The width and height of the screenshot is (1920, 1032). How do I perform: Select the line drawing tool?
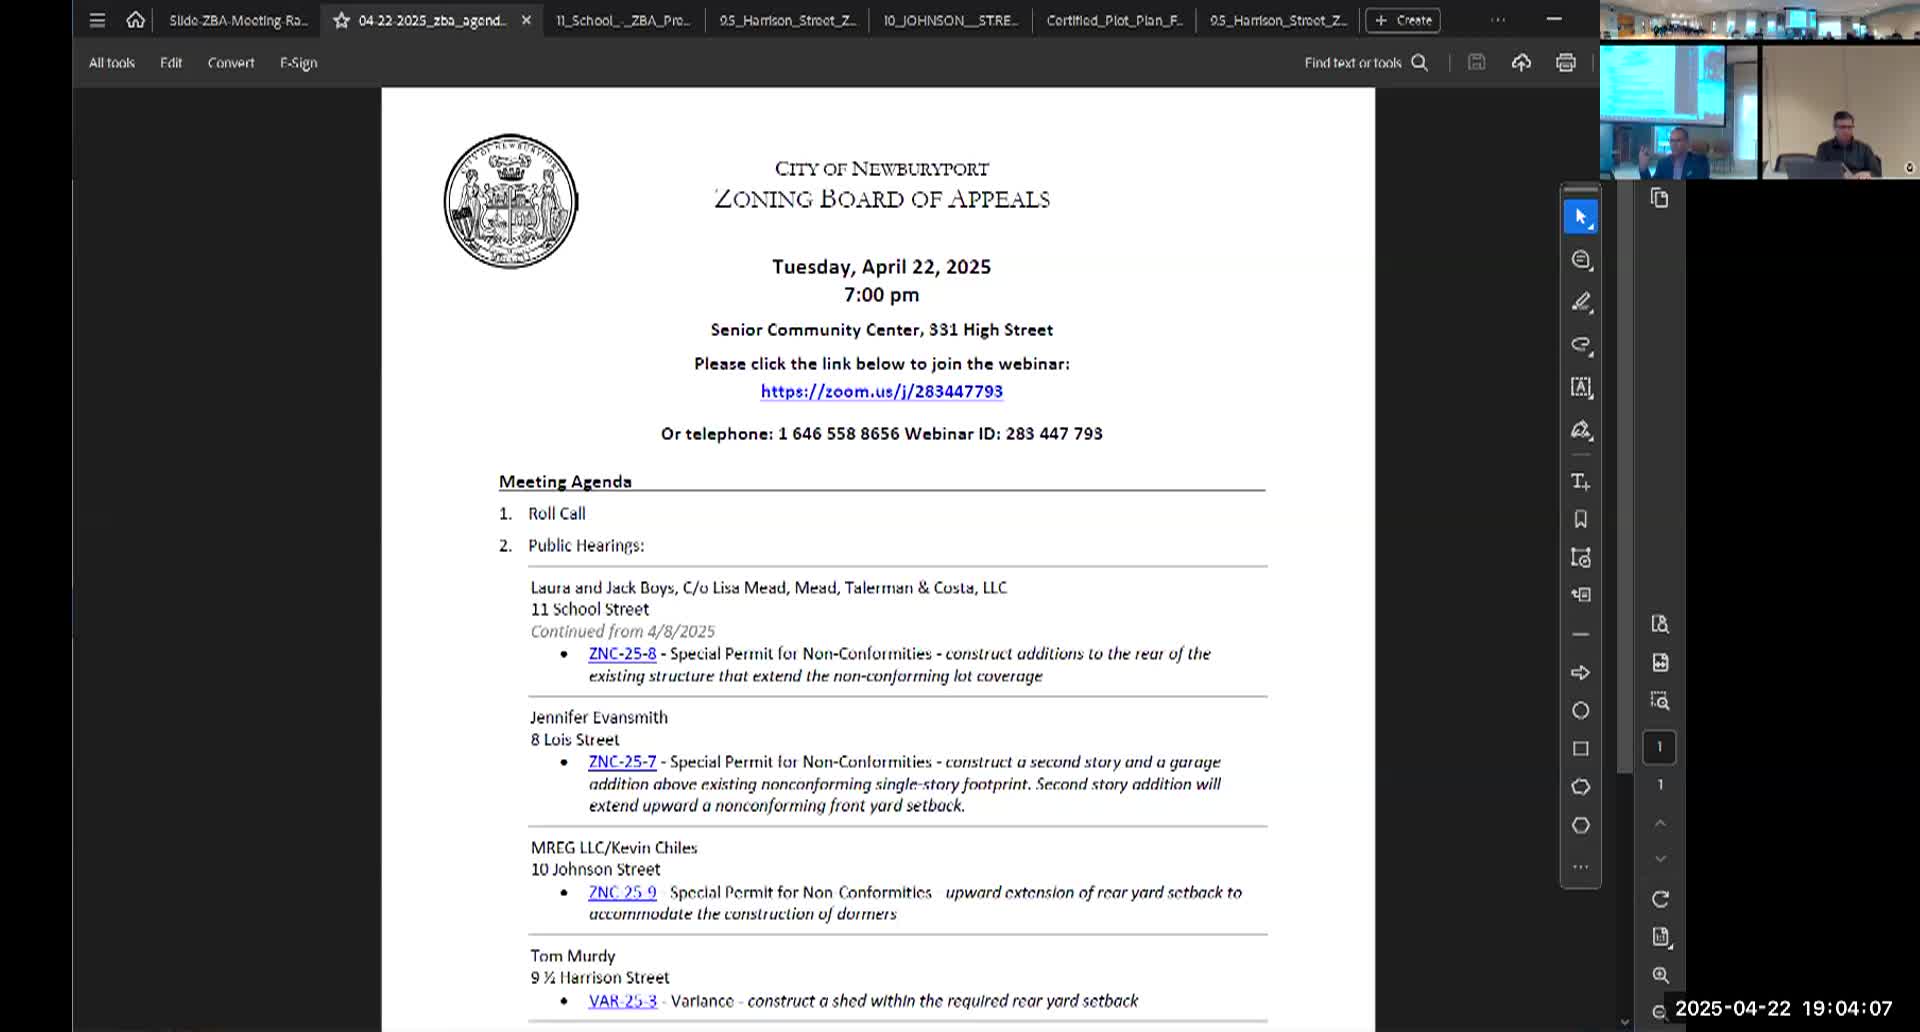point(1580,634)
